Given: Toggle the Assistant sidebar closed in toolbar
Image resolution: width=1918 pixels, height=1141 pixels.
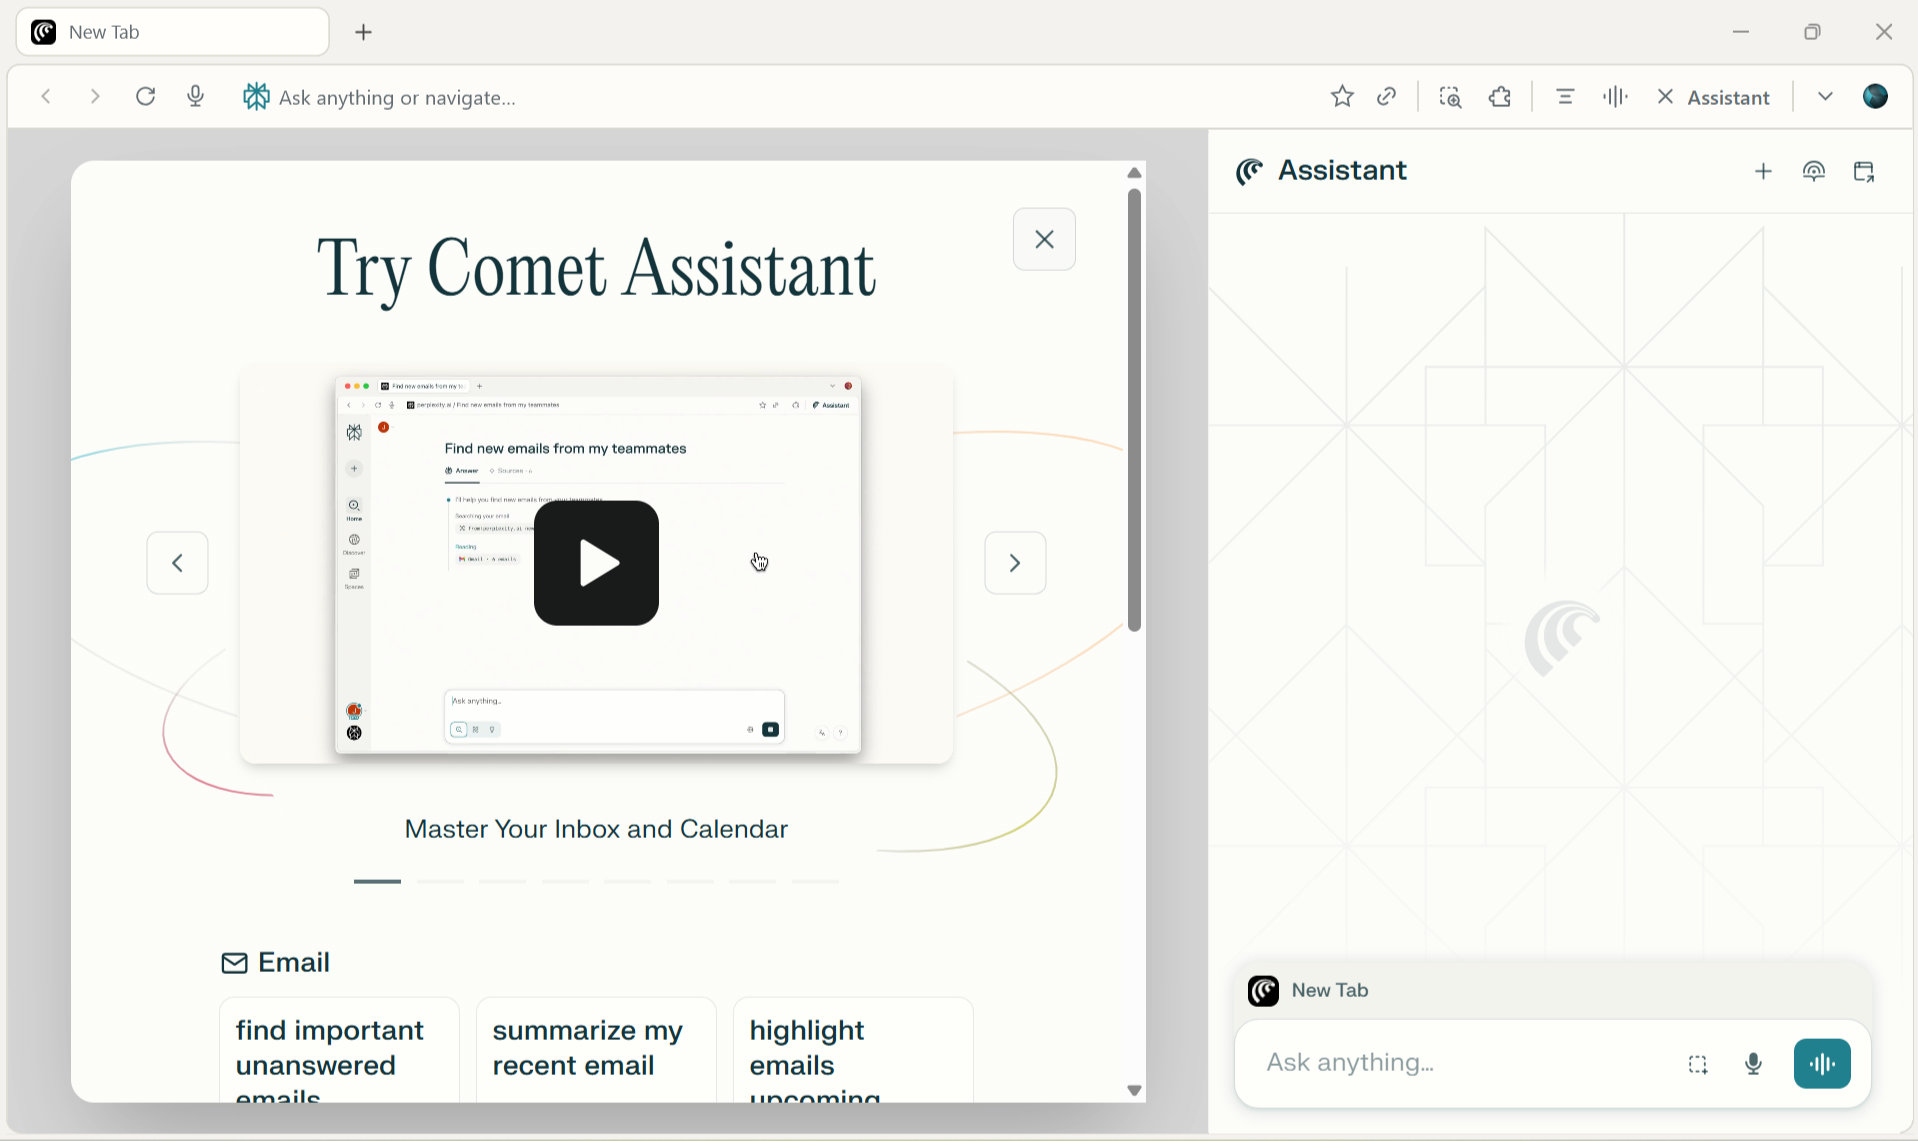Looking at the screenshot, I should point(1714,97).
